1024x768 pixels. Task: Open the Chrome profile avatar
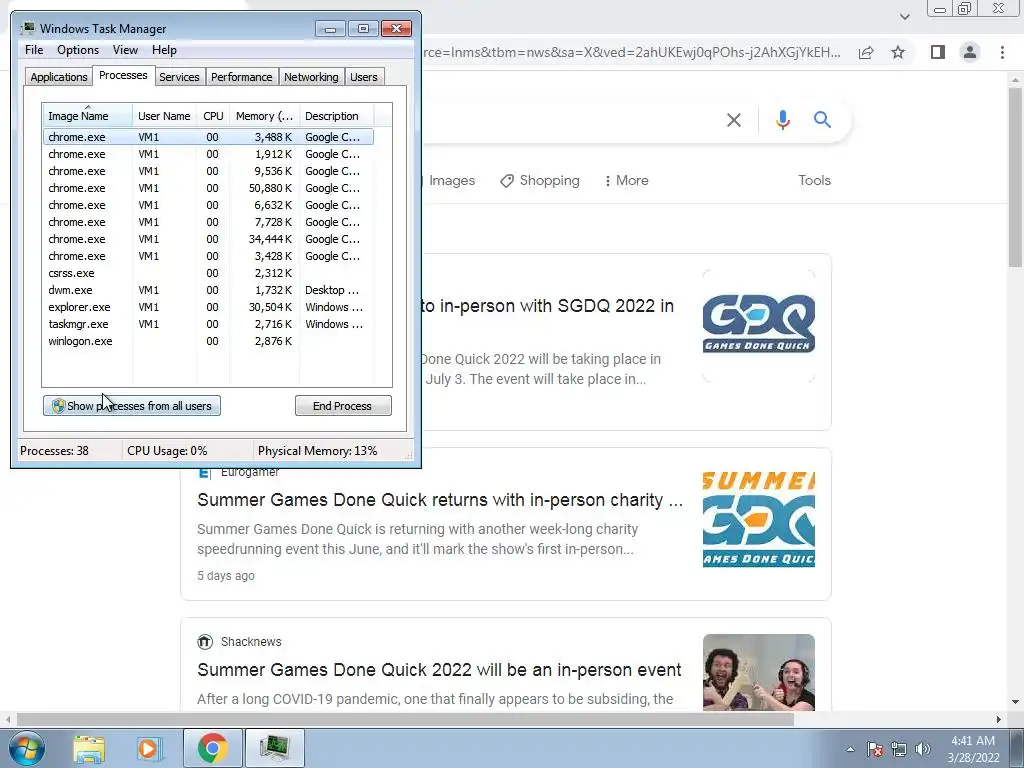click(x=970, y=52)
